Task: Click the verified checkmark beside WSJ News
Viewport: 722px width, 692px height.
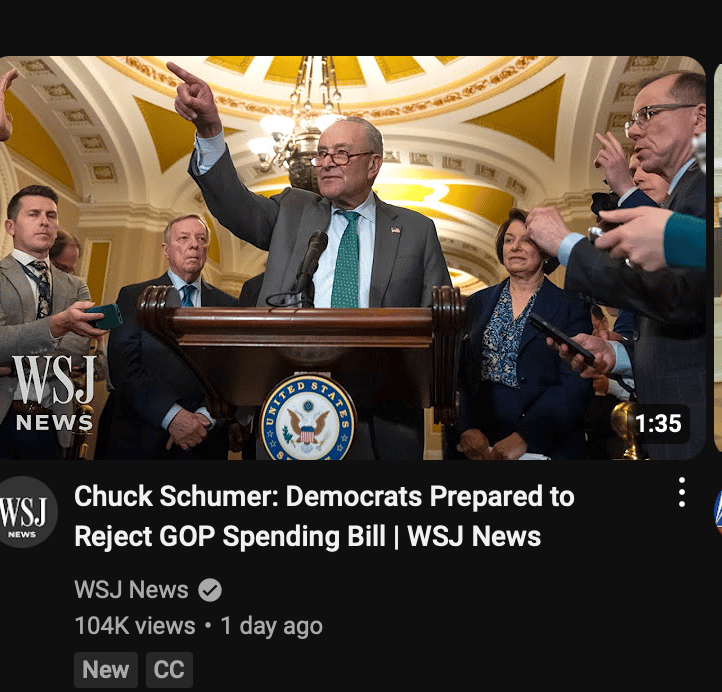Action: 210,590
